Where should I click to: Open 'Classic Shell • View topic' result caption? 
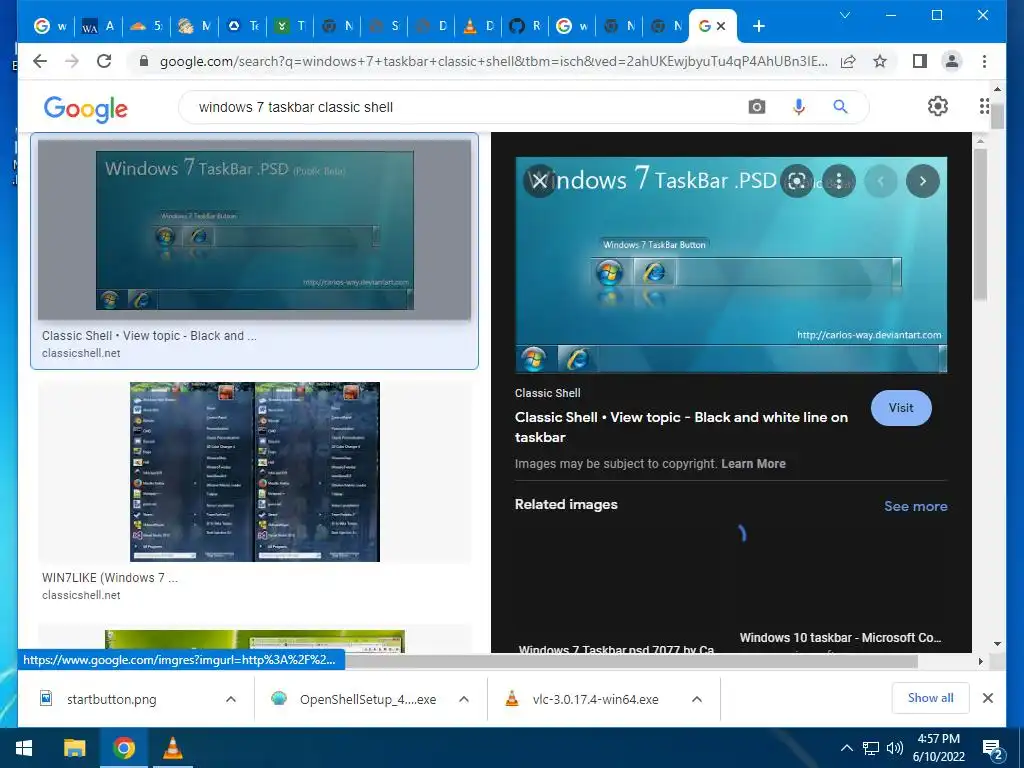149,336
